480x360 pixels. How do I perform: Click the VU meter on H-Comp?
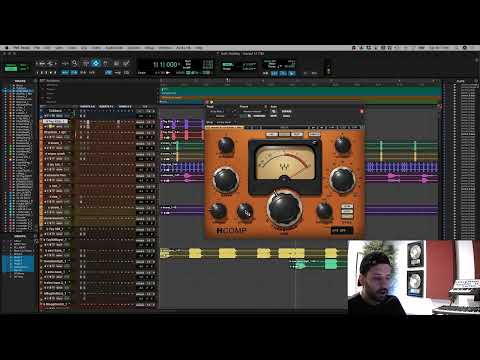tap(284, 163)
